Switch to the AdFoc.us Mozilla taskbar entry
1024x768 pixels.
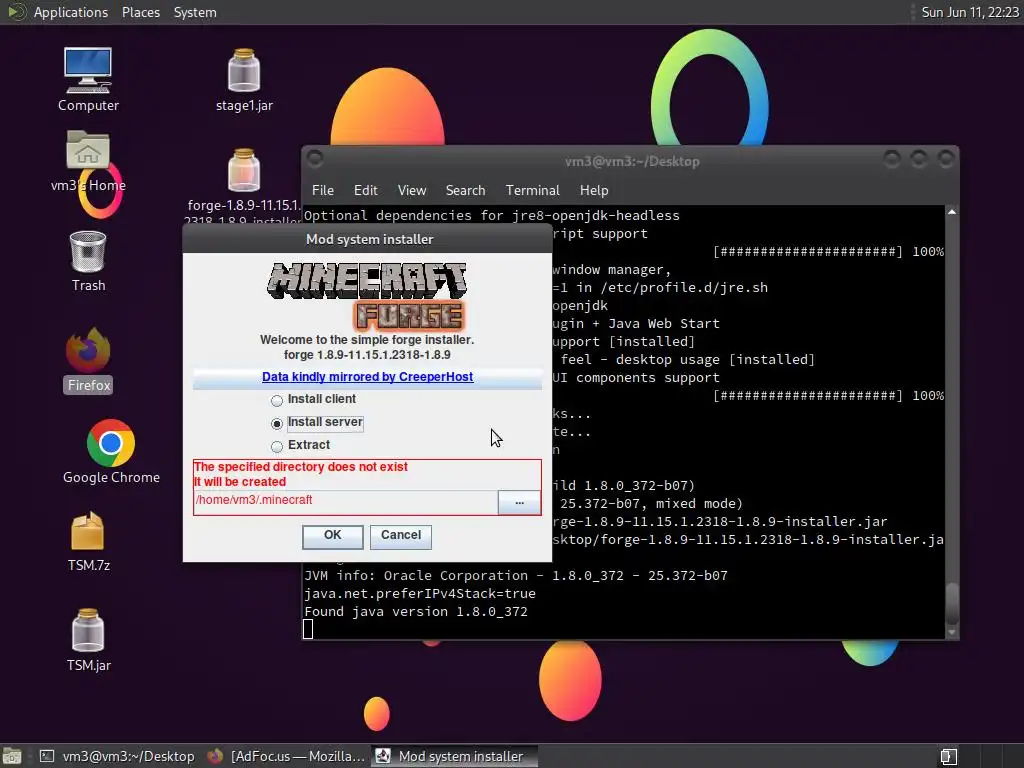[x=286, y=756]
